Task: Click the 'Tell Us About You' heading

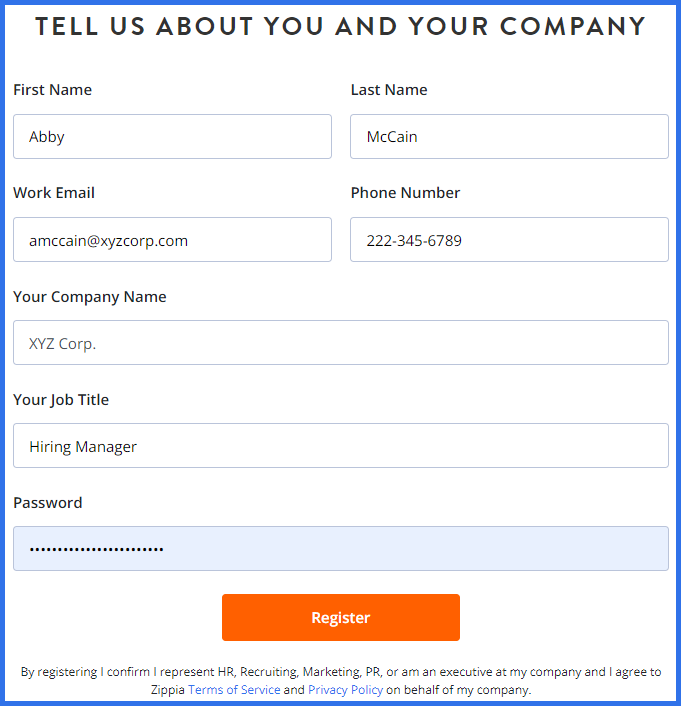Action: pos(340,27)
